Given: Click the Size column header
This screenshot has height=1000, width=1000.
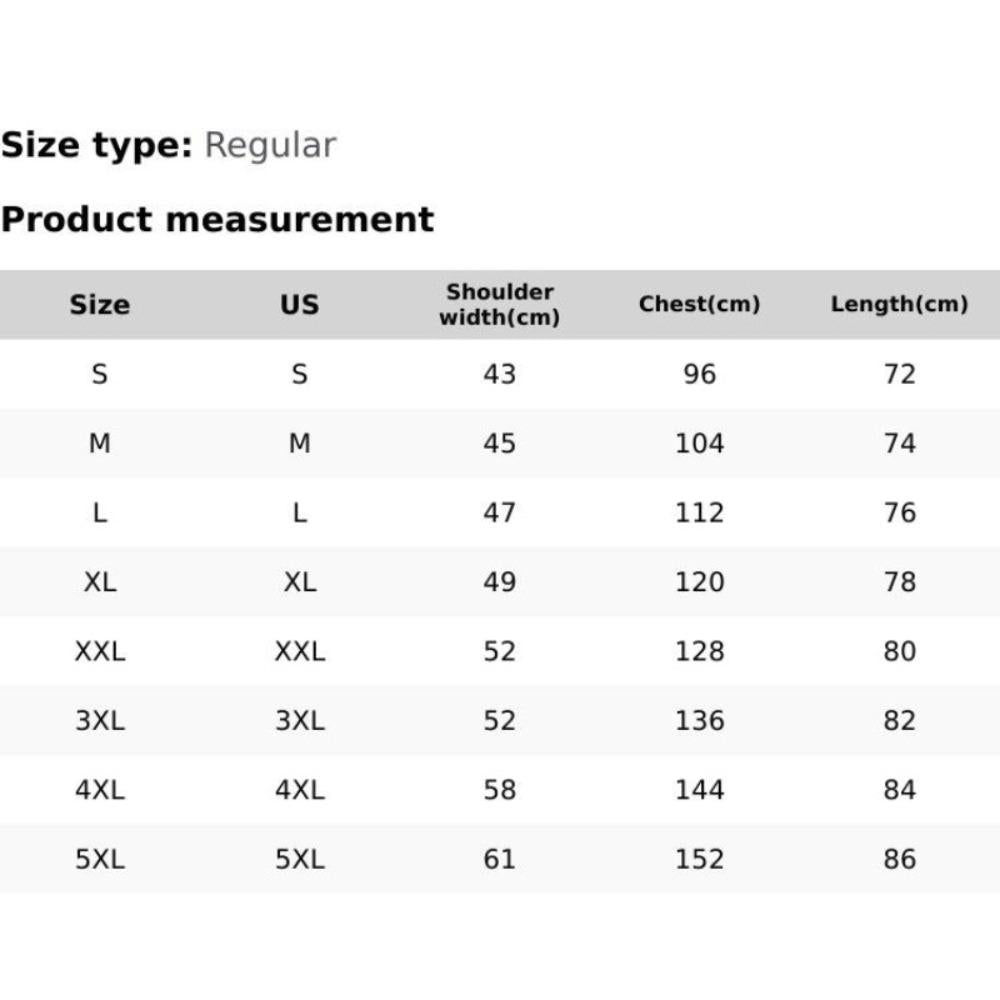Looking at the screenshot, I should tap(99, 305).
